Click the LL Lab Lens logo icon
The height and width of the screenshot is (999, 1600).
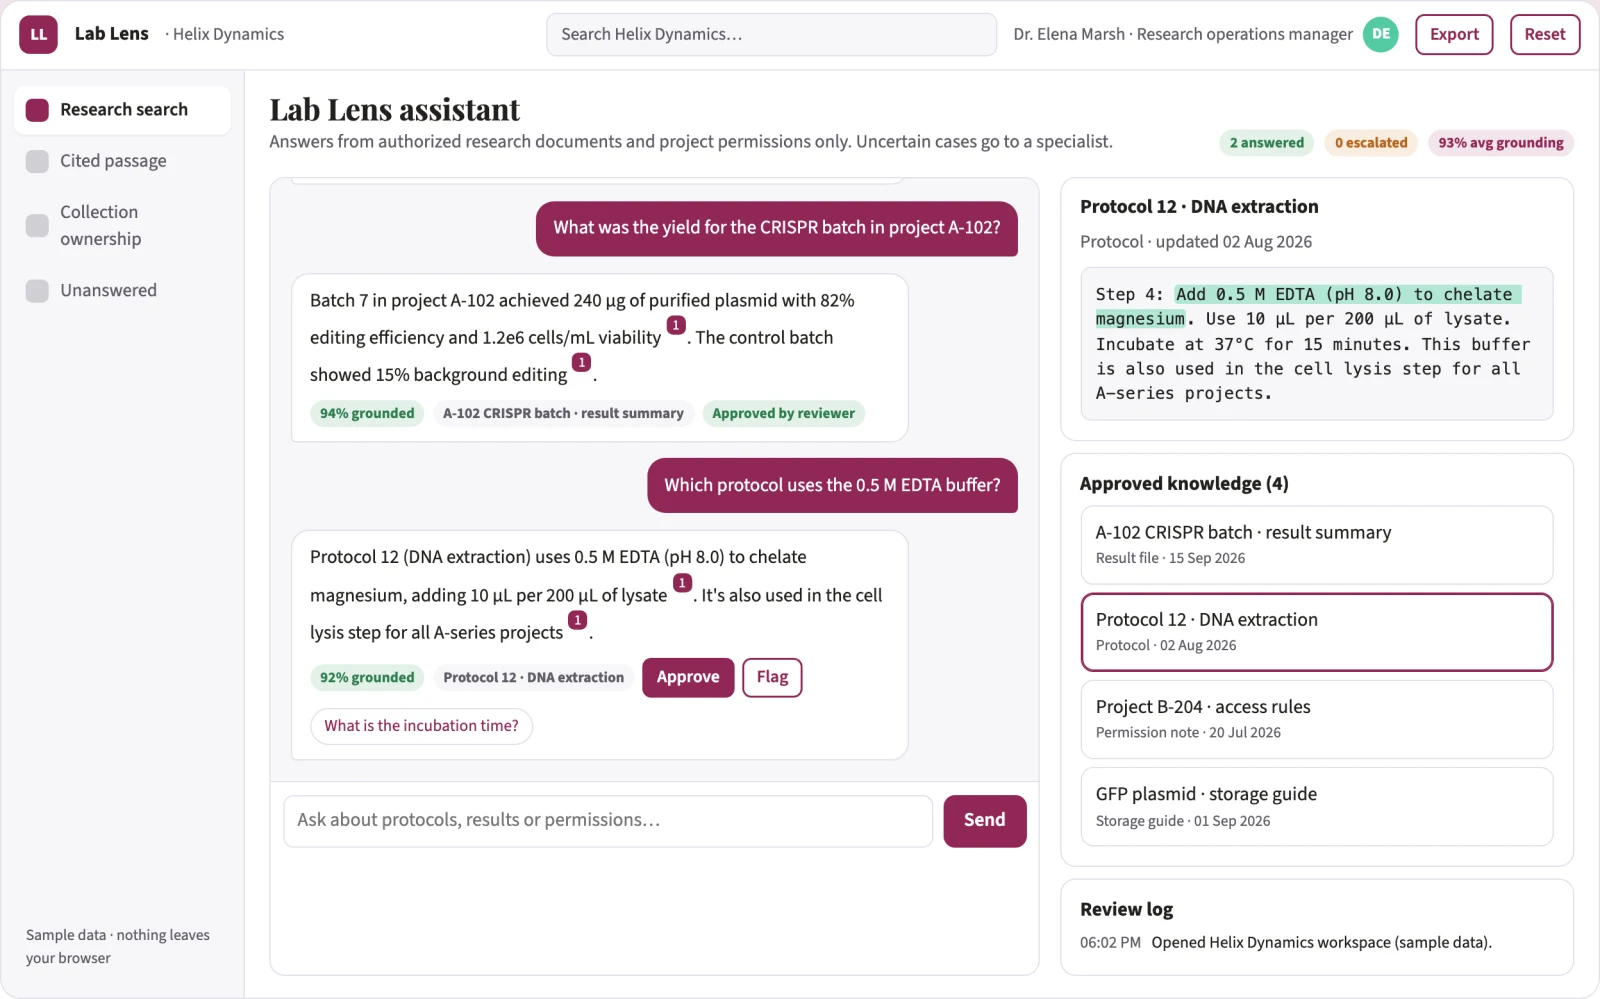38,34
